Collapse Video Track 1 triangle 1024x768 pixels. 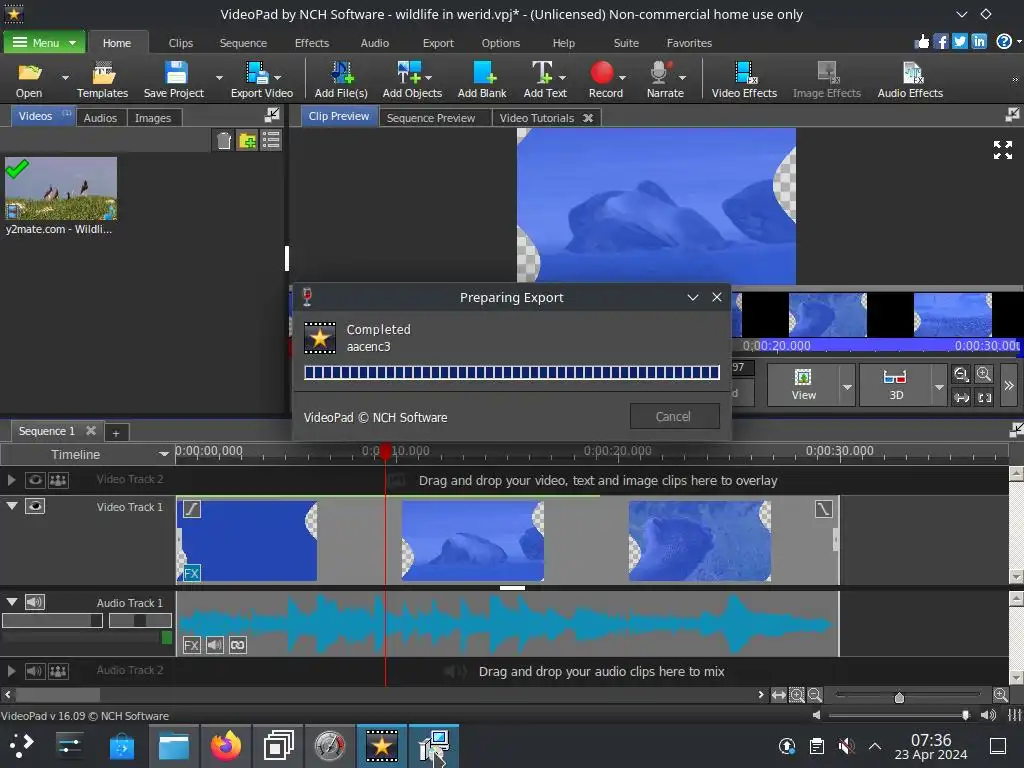click(x=12, y=505)
